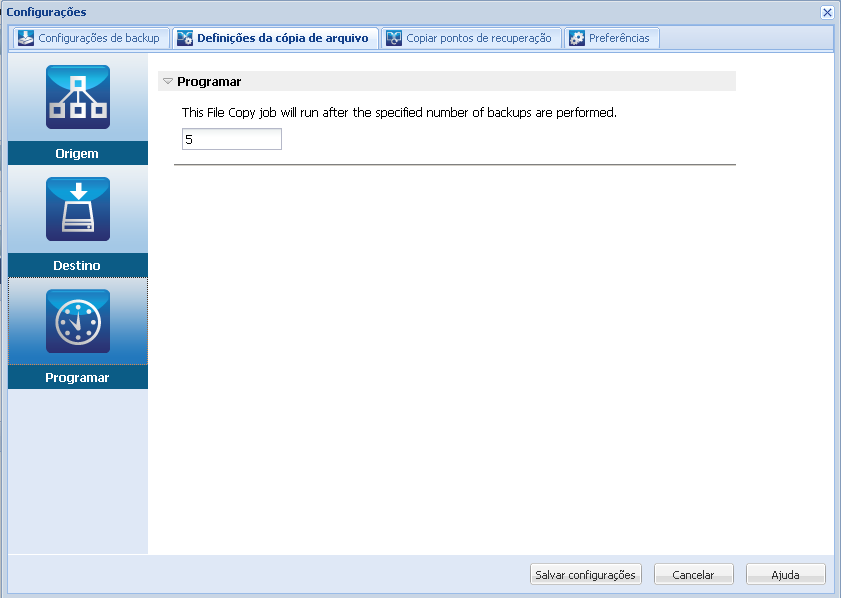Image resolution: width=841 pixels, height=598 pixels.
Task: Open the Origem network hierarchy icon
Action: coord(78,97)
